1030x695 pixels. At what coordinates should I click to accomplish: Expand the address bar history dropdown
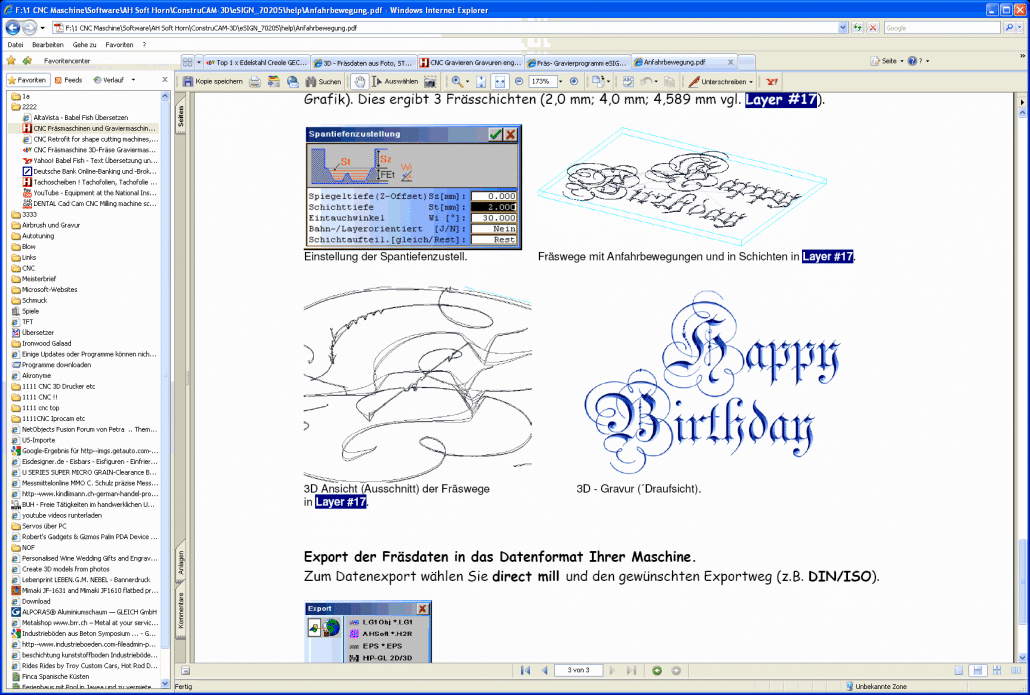[841, 28]
